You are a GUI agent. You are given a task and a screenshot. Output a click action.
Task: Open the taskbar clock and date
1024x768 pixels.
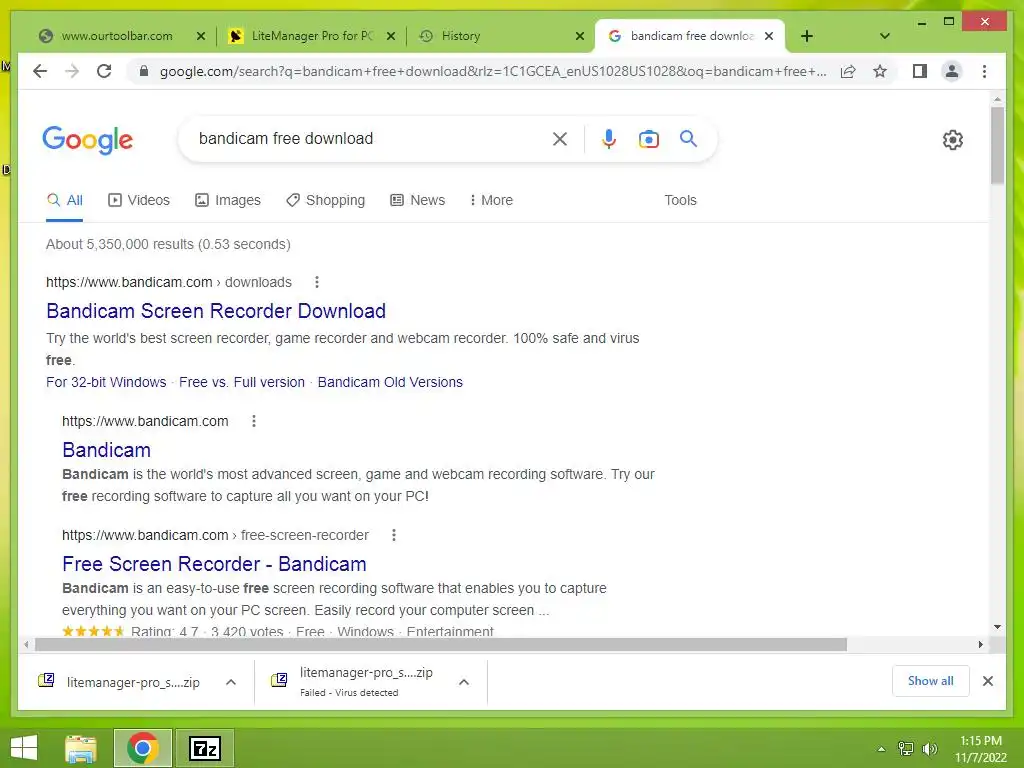pos(981,749)
